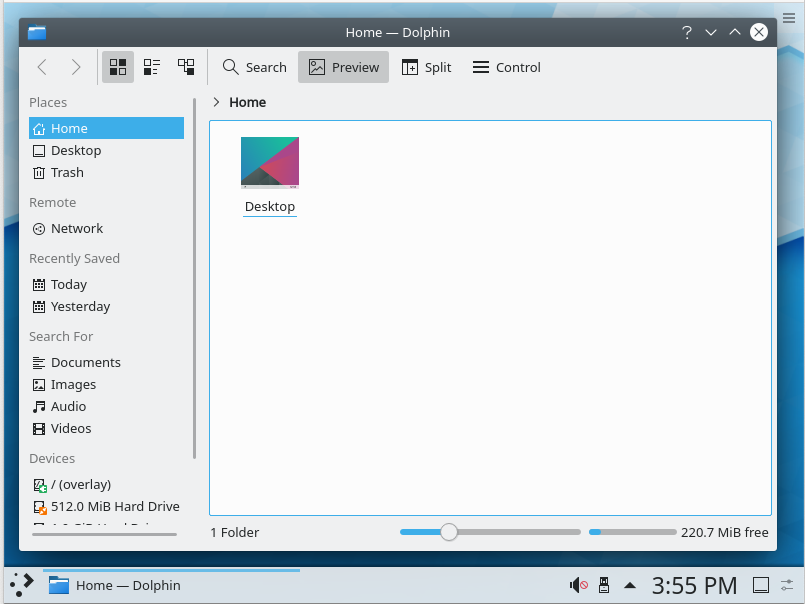Select the Desktop folder thumbnail

click(x=270, y=163)
